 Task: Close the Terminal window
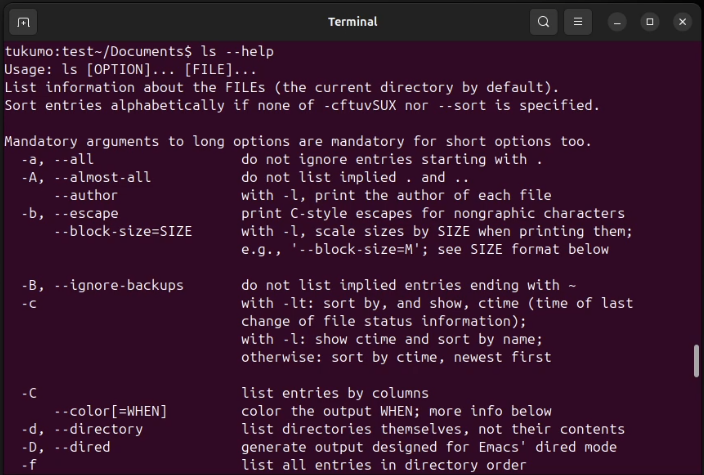[x=682, y=21]
